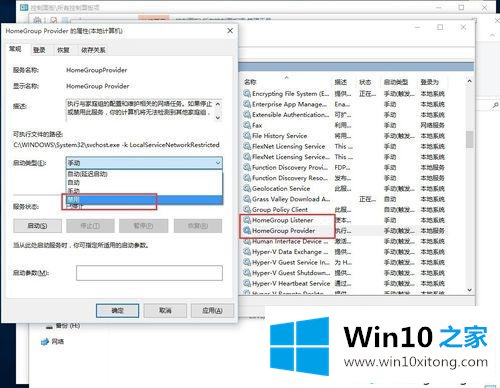Viewport: 500px width, 388px height.
Task: Click the Enterprise App Management service icon
Action: tap(247, 104)
